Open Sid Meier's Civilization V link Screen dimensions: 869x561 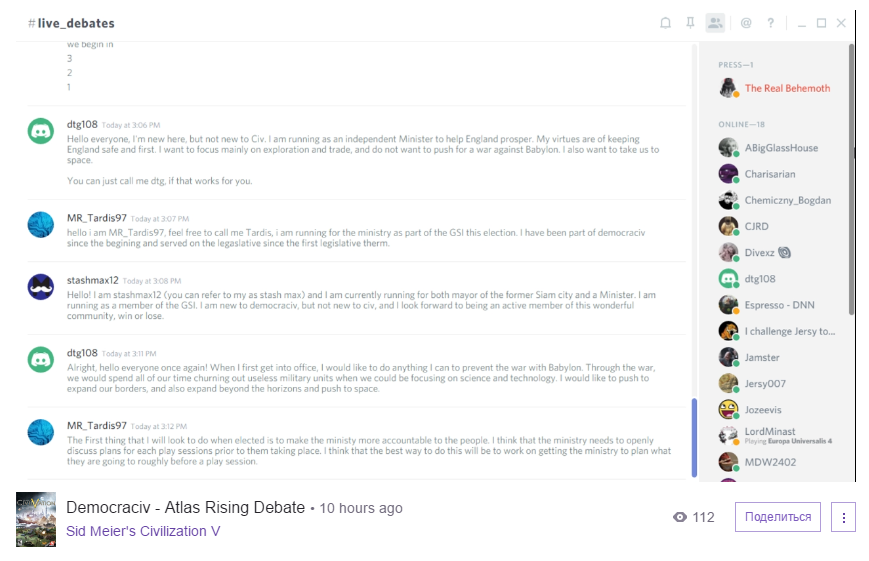(143, 531)
